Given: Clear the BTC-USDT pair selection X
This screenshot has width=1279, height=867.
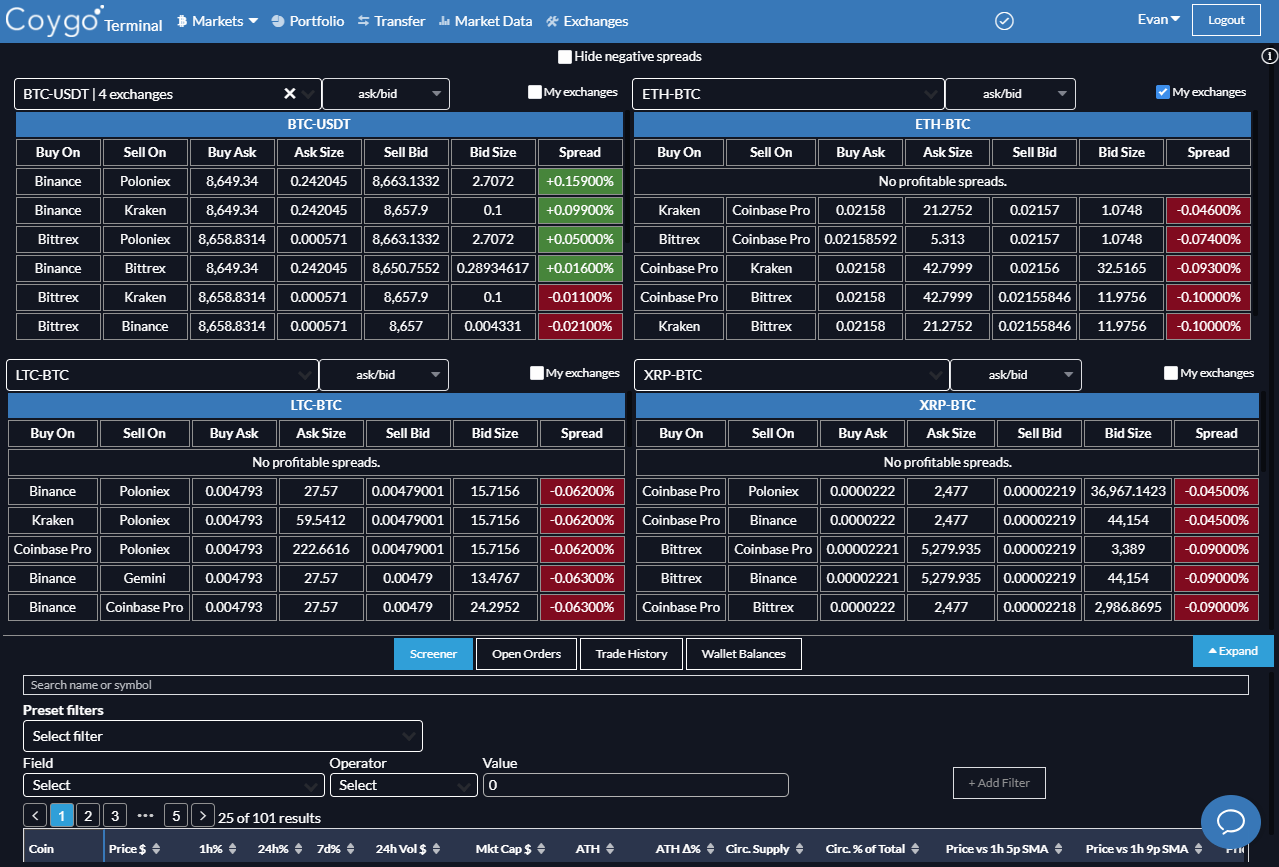Looking at the screenshot, I should pos(290,93).
